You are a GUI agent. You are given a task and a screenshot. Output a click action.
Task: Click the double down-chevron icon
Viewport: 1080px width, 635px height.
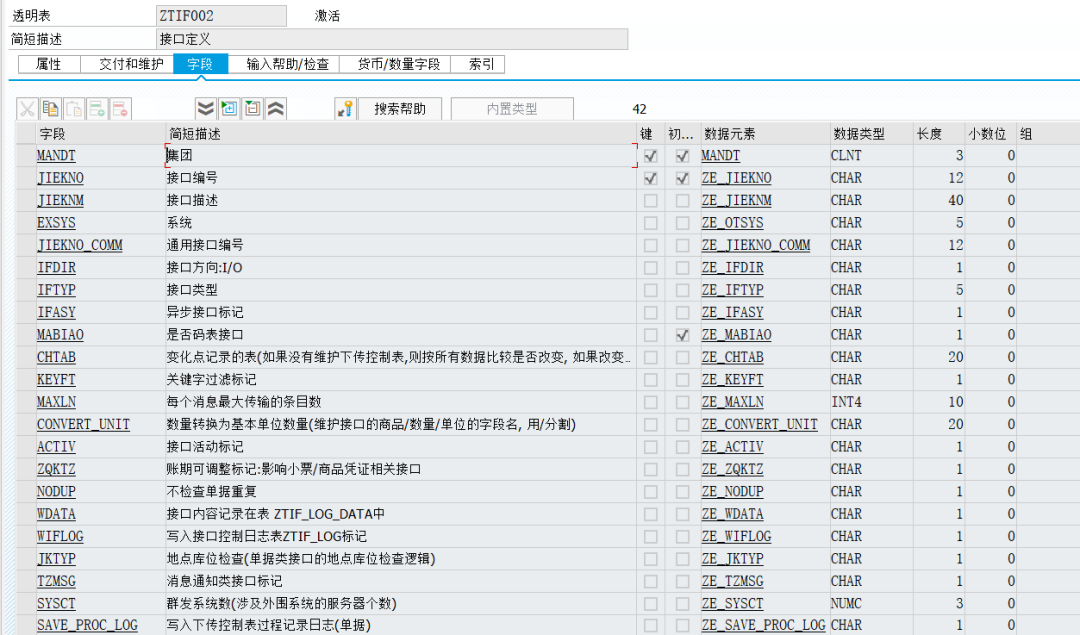(x=205, y=109)
